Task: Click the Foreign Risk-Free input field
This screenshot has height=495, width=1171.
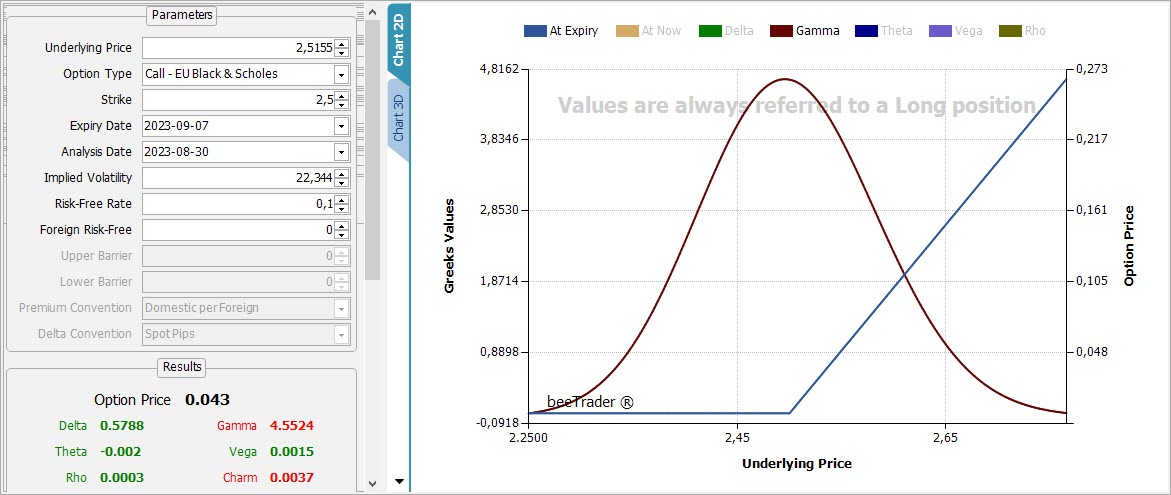Action: pyautogui.click(x=238, y=230)
